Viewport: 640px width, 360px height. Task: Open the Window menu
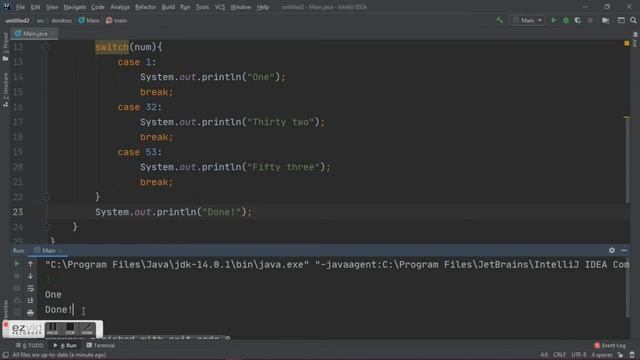pos(240,7)
